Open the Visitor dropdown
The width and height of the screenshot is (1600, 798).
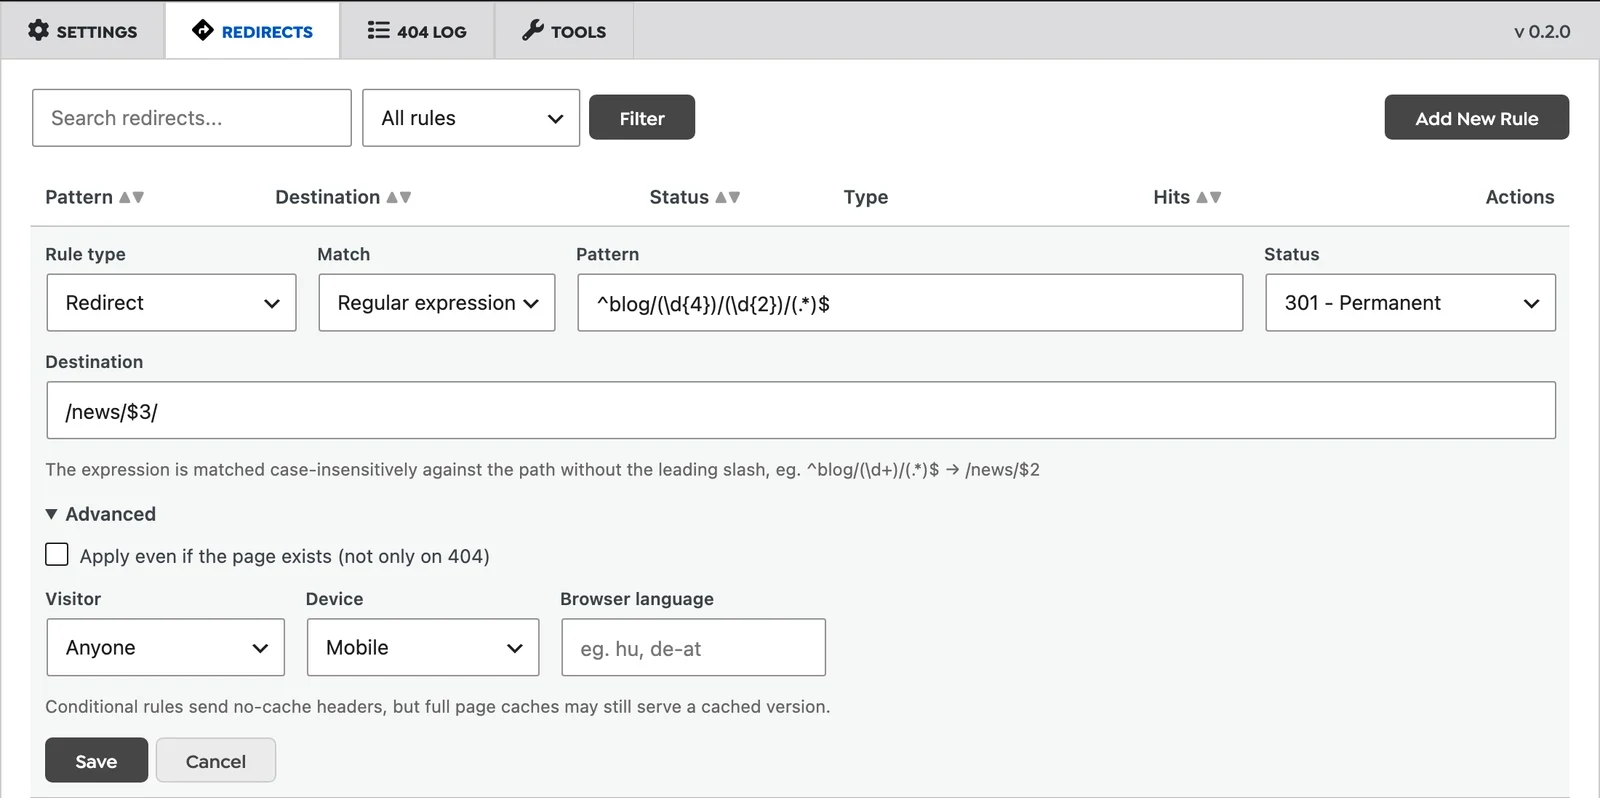[x=165, y=647]
